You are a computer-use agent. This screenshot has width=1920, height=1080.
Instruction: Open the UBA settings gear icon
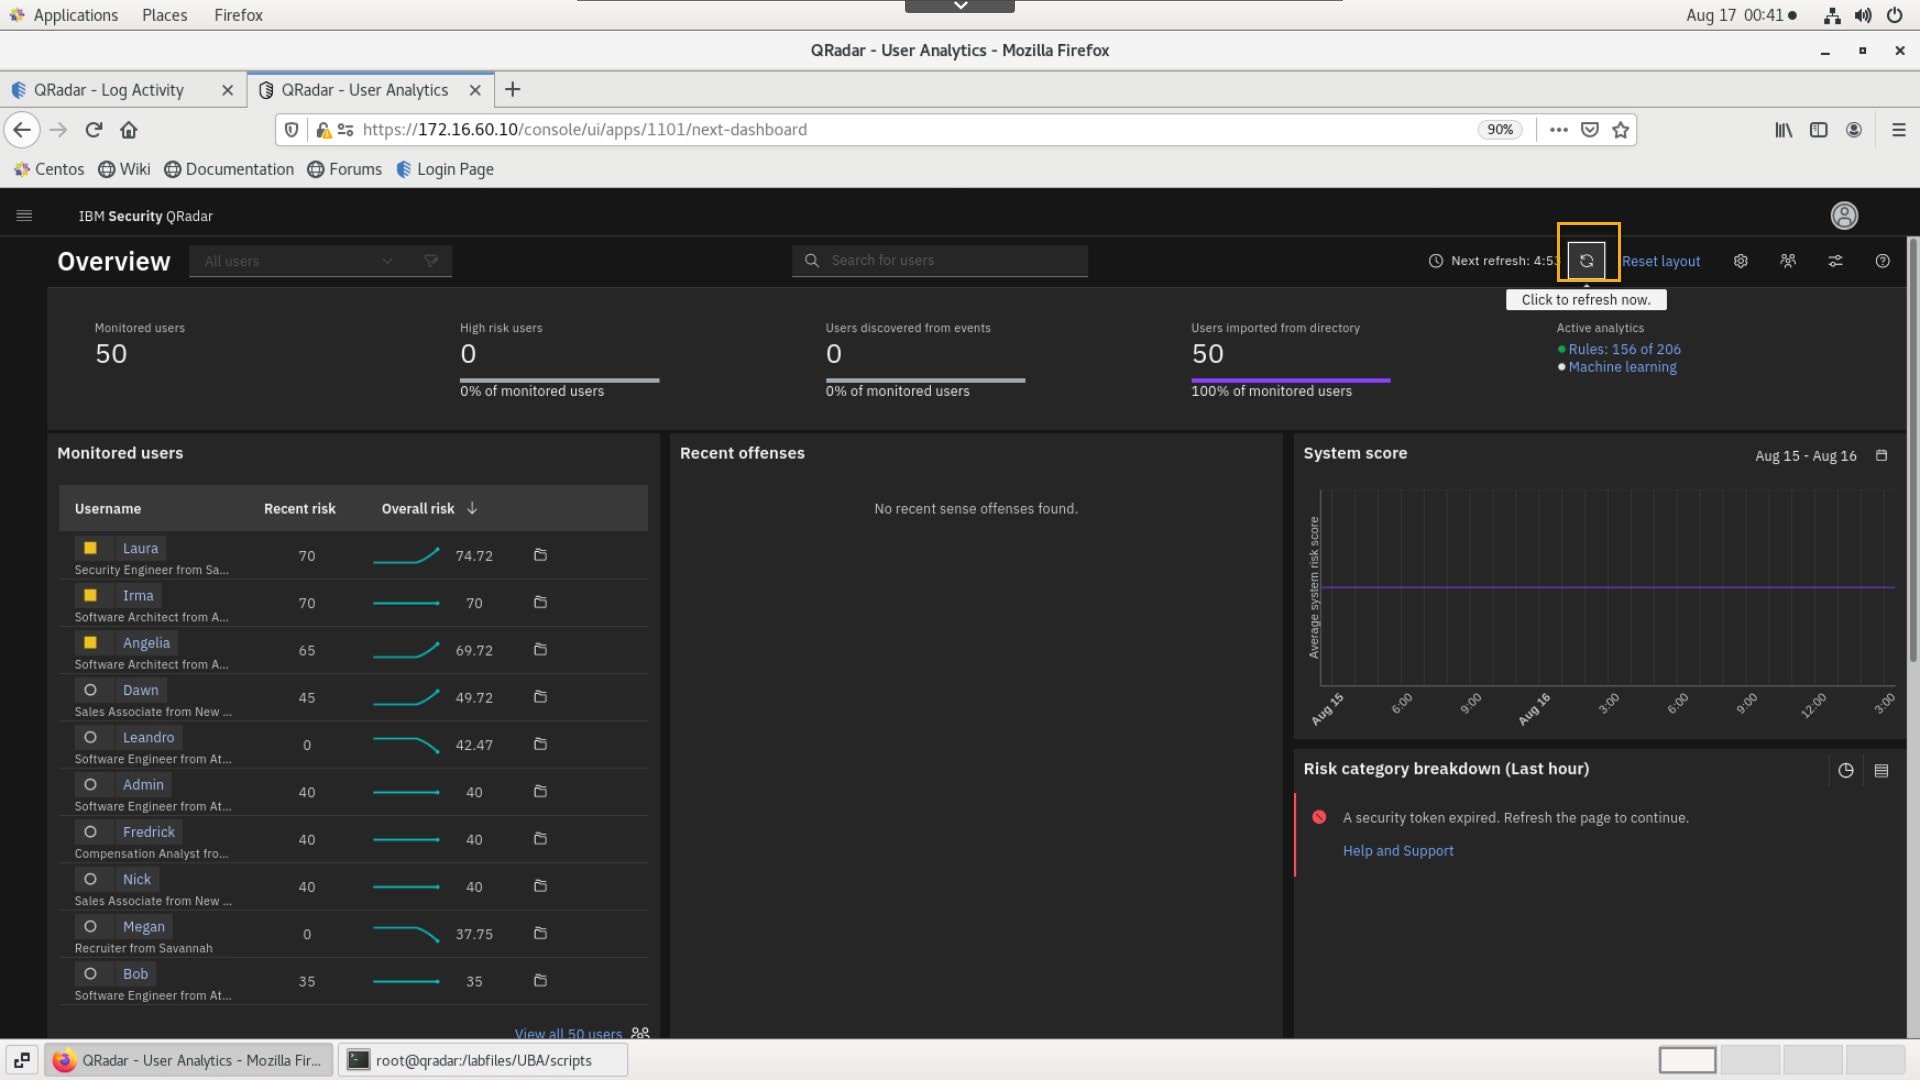click(1740, 261)
